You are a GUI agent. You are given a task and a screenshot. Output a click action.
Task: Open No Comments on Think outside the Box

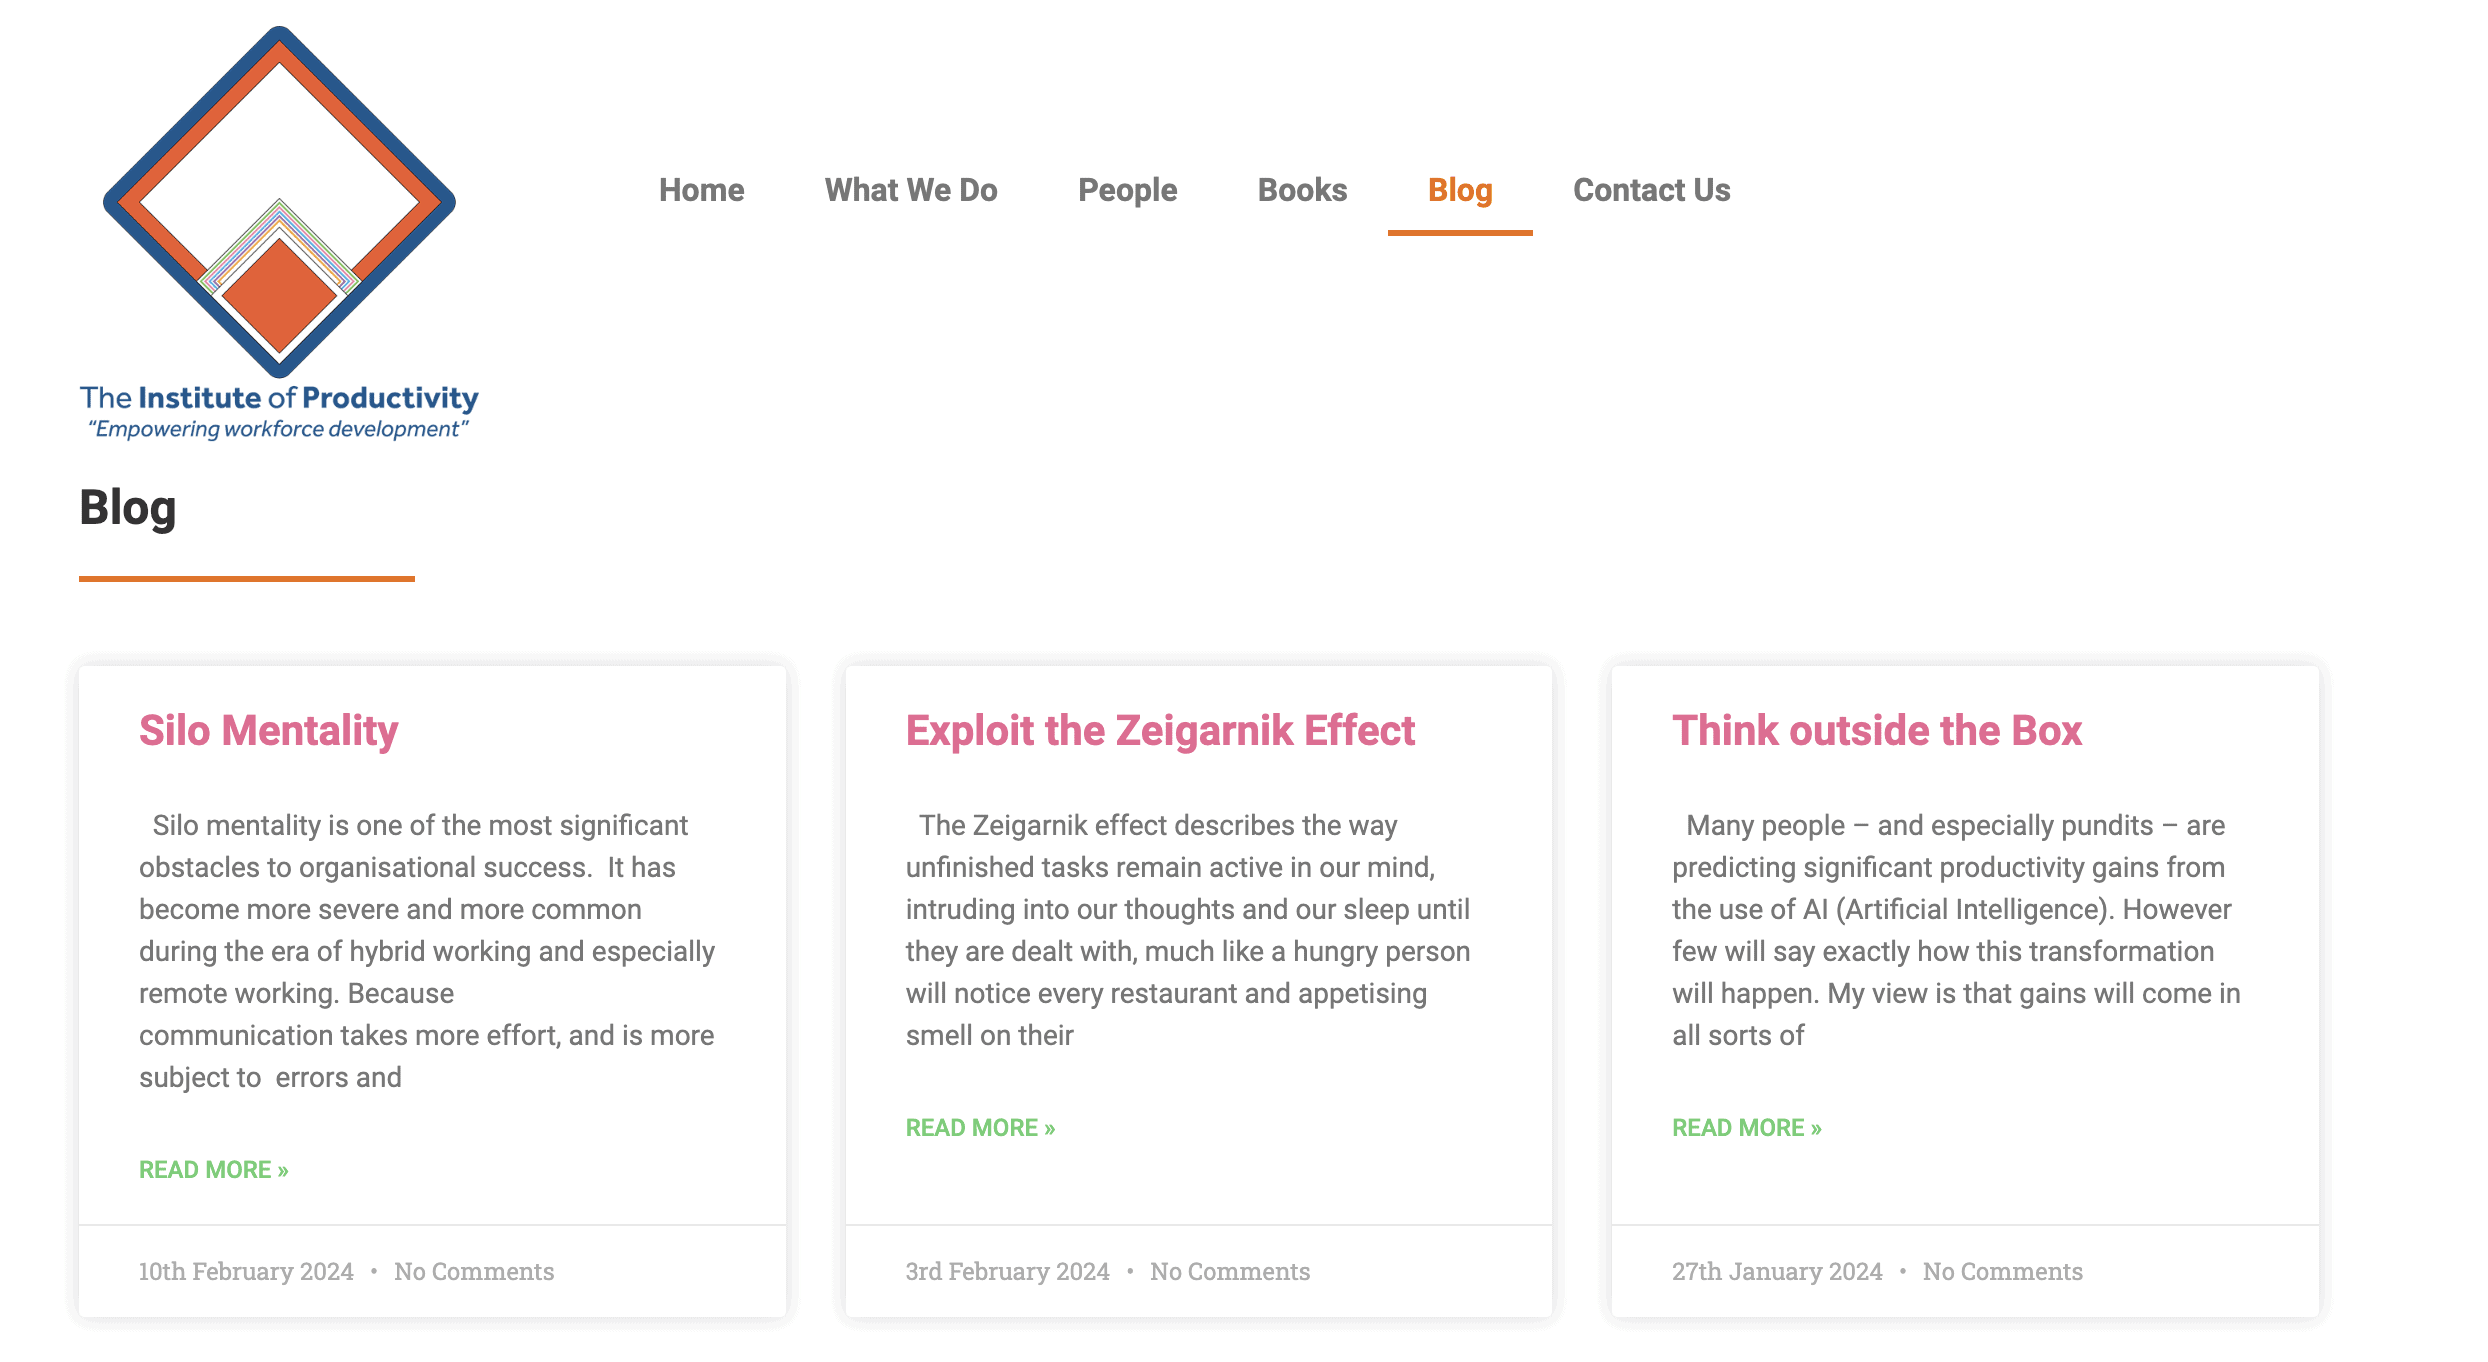(2003, 1272)
